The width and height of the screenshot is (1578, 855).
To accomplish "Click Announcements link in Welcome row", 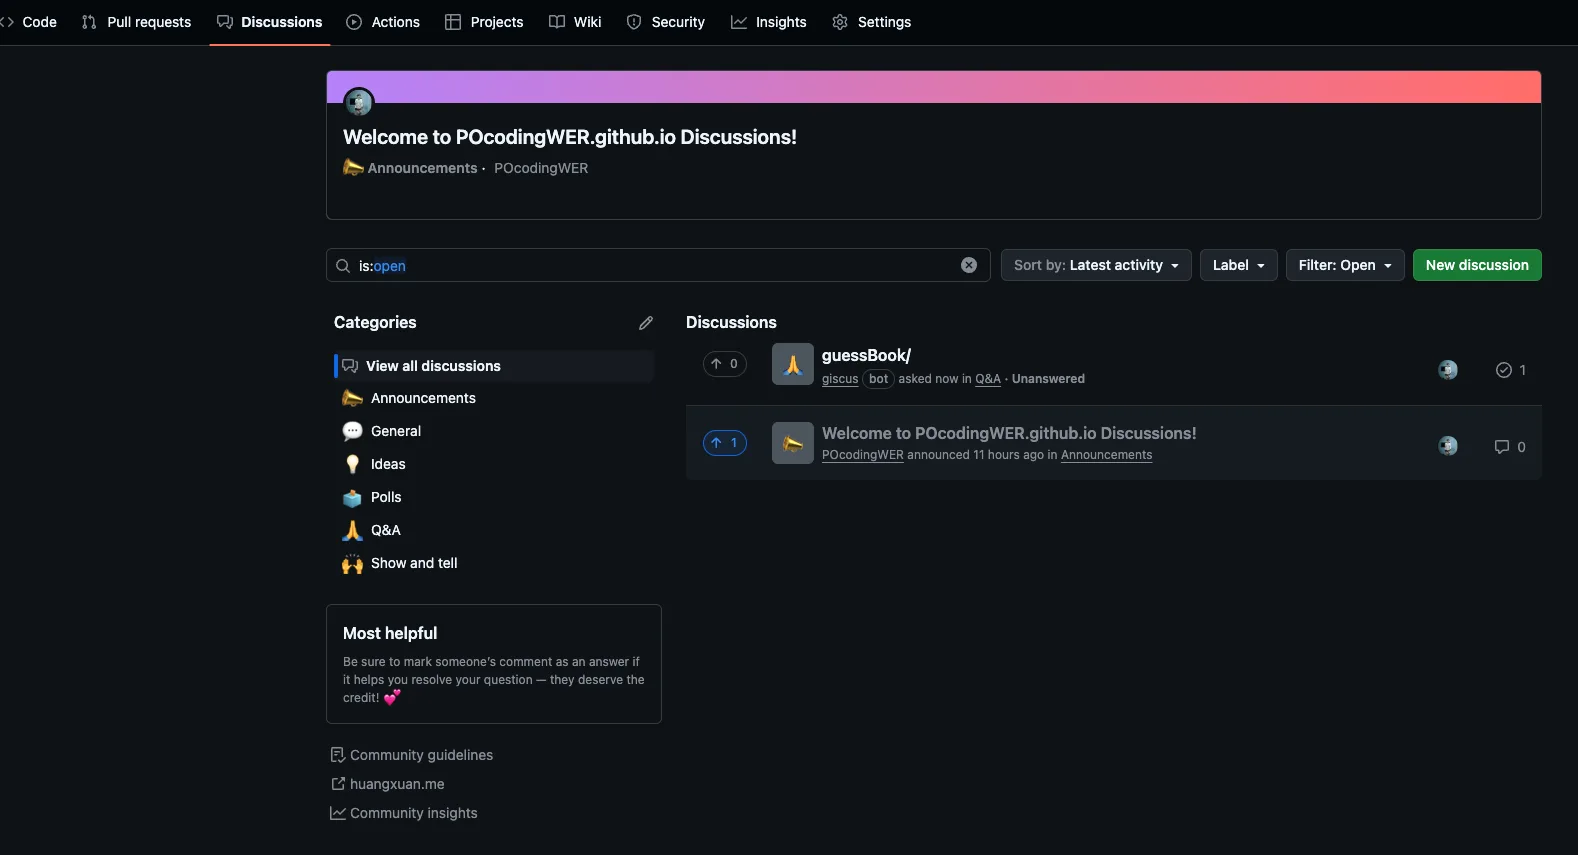I will [x=1106, y=455].
